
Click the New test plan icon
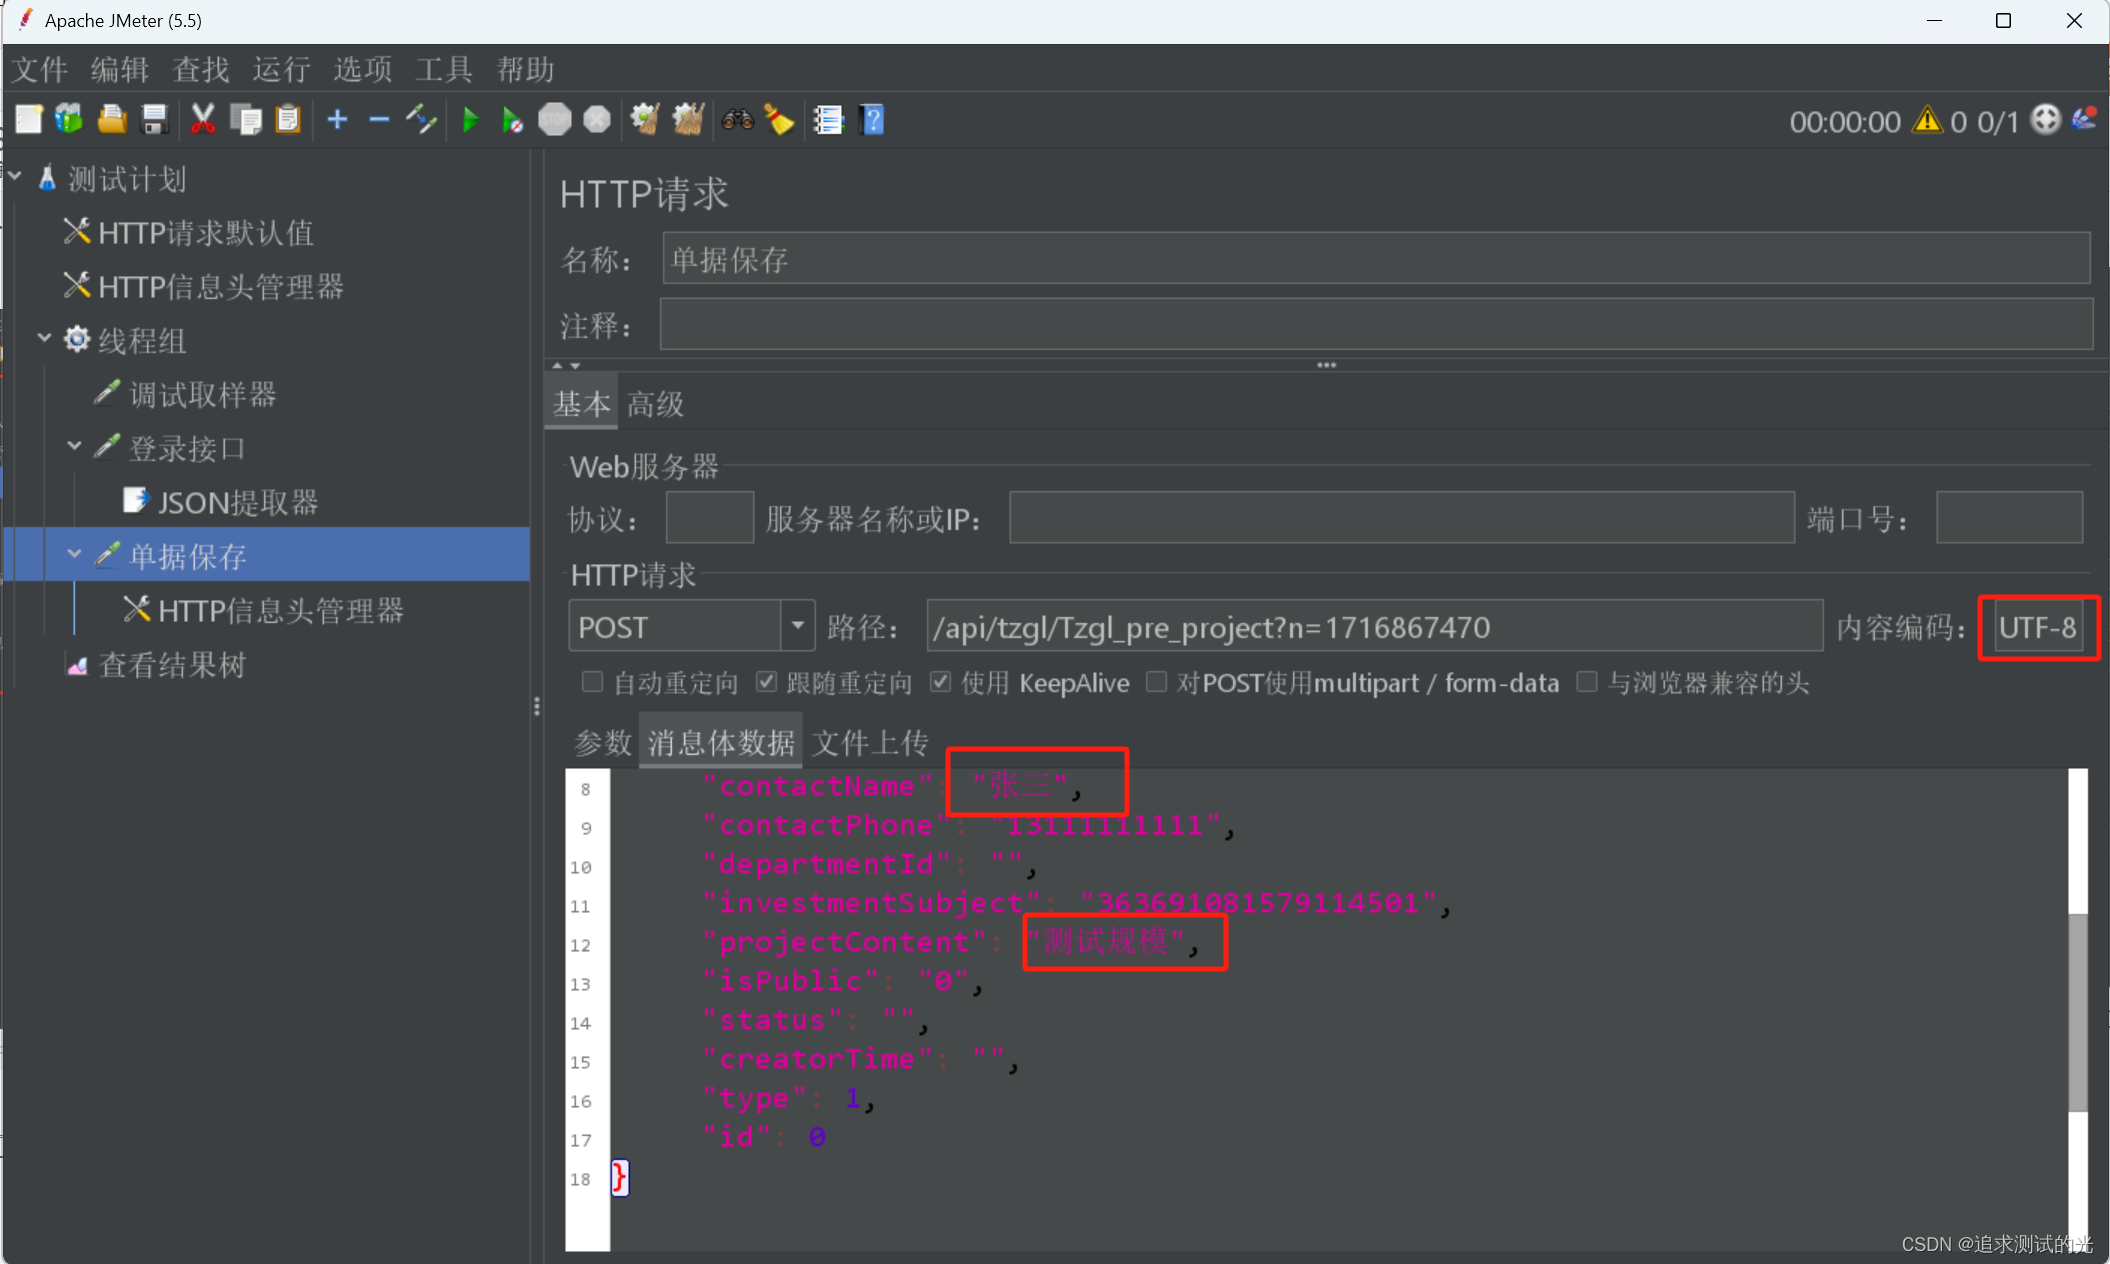click(x=29, y=120)
